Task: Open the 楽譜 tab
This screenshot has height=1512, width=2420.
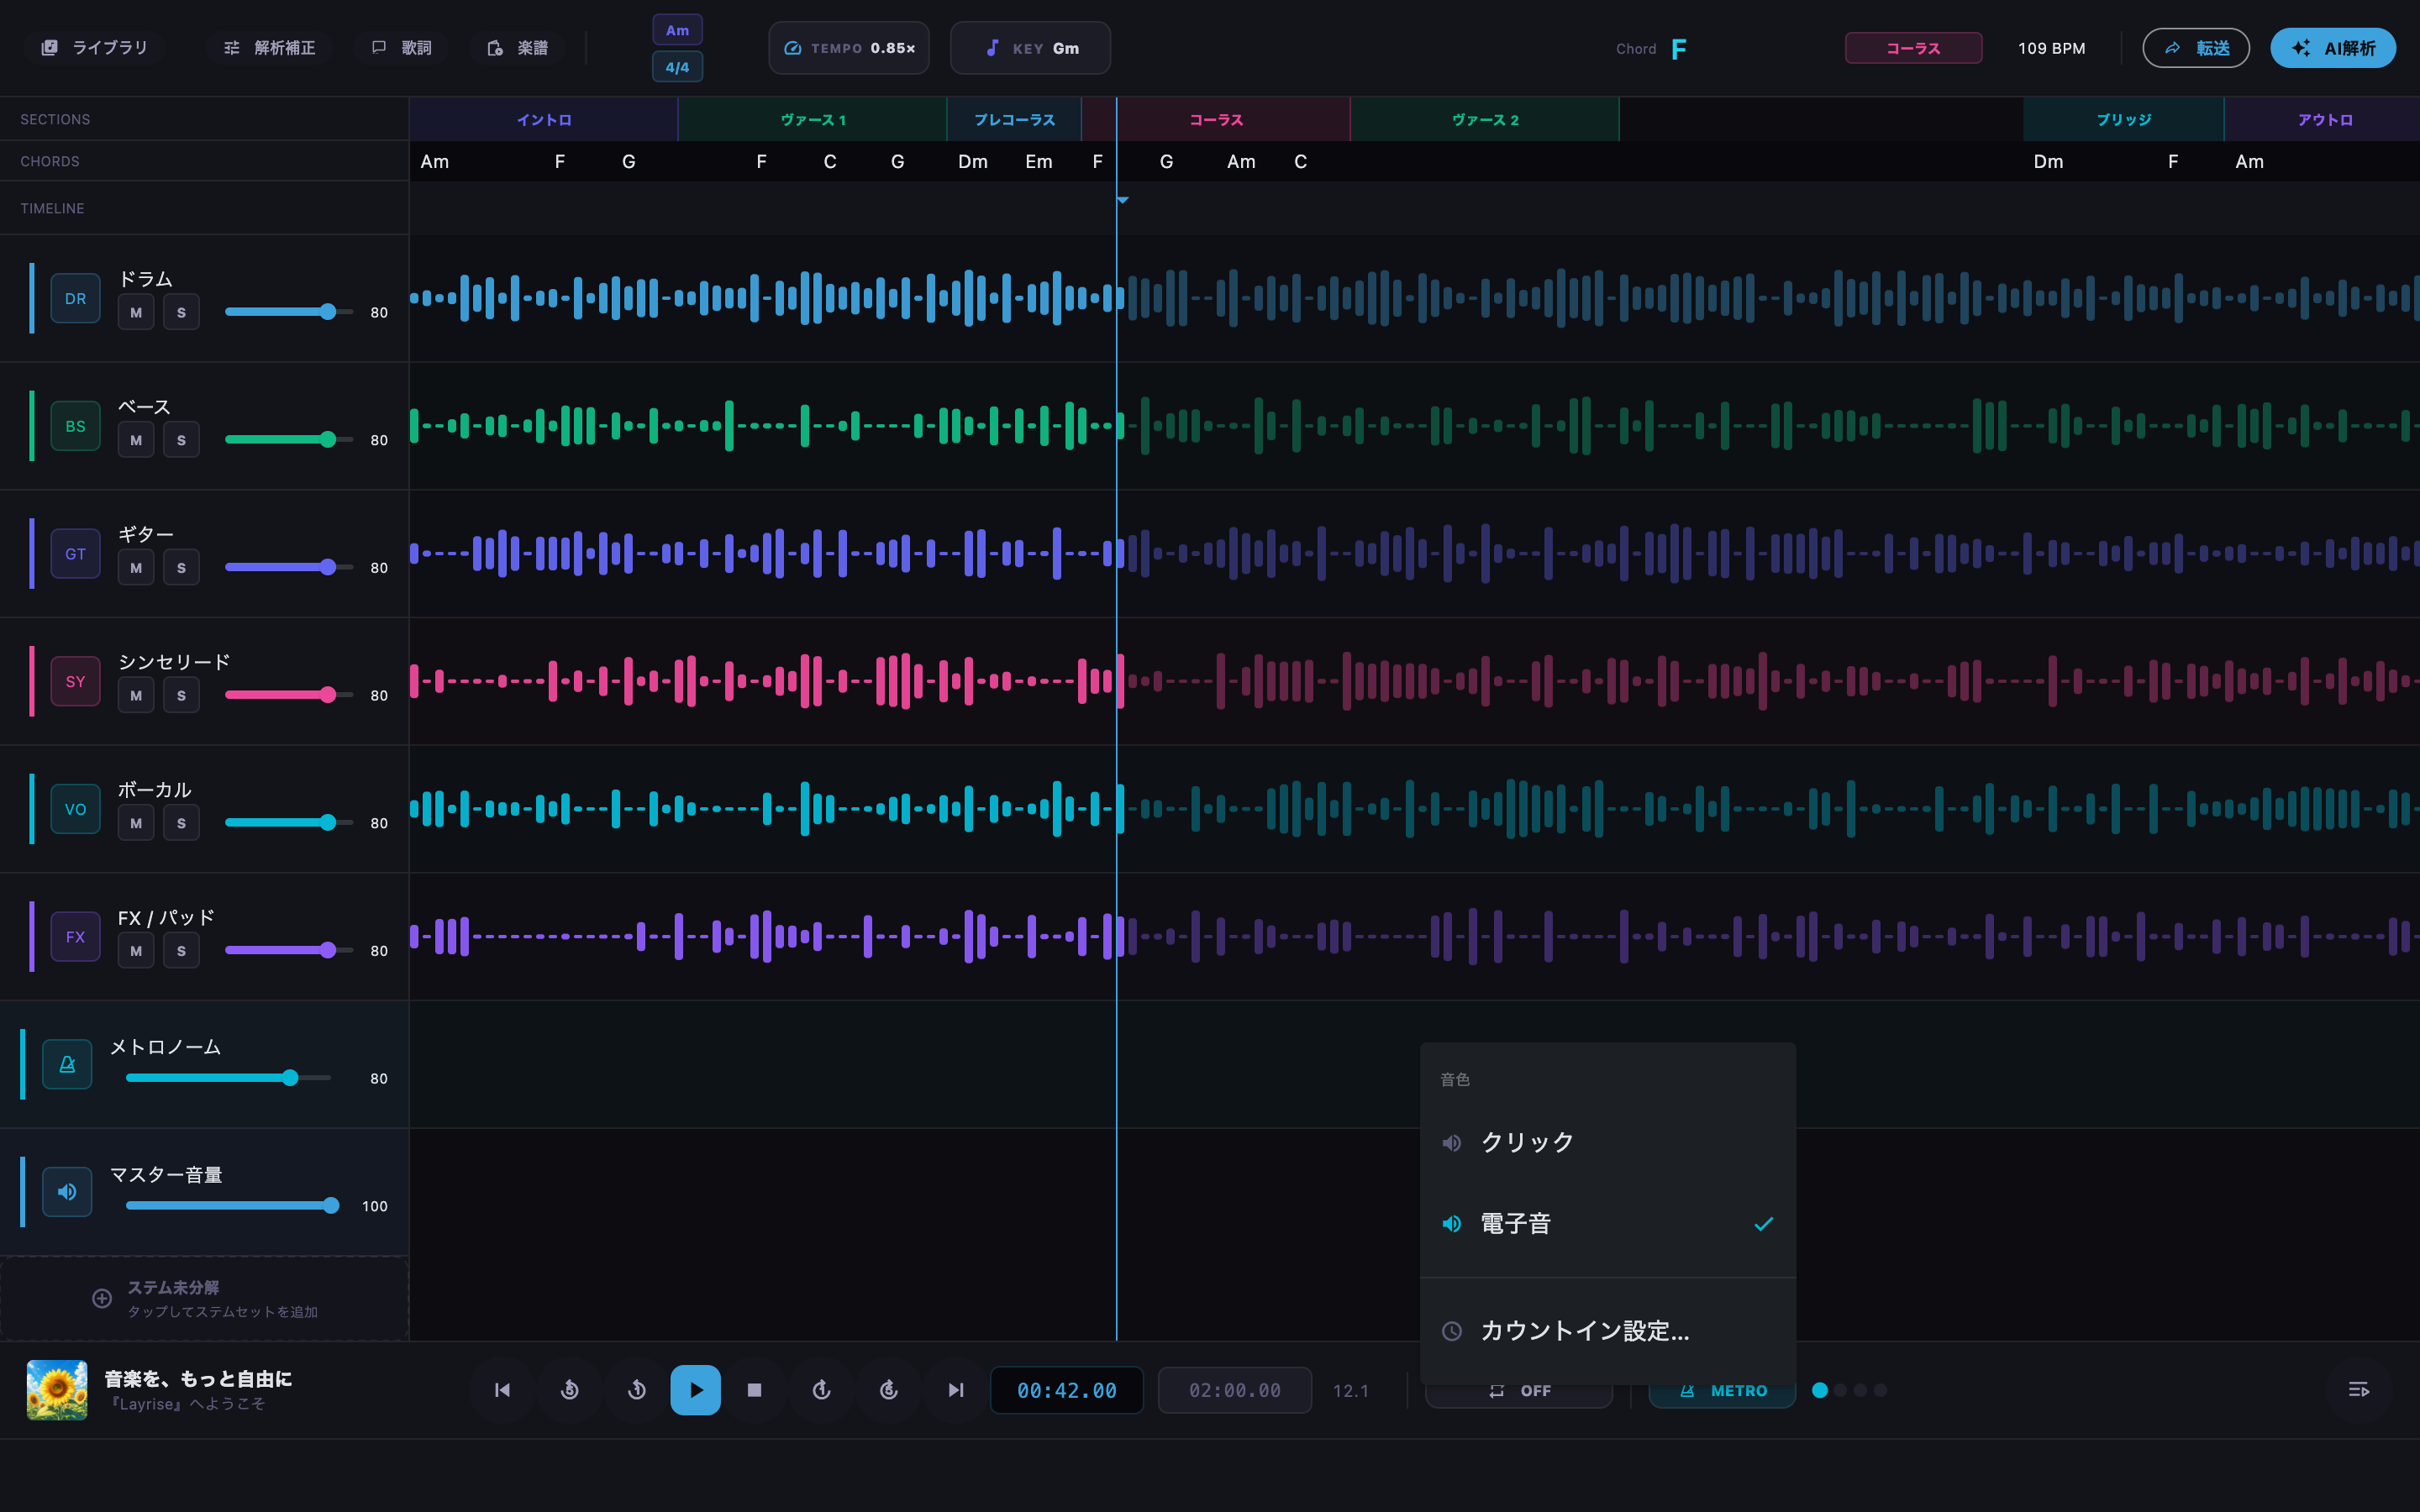Action: (517, 48)
